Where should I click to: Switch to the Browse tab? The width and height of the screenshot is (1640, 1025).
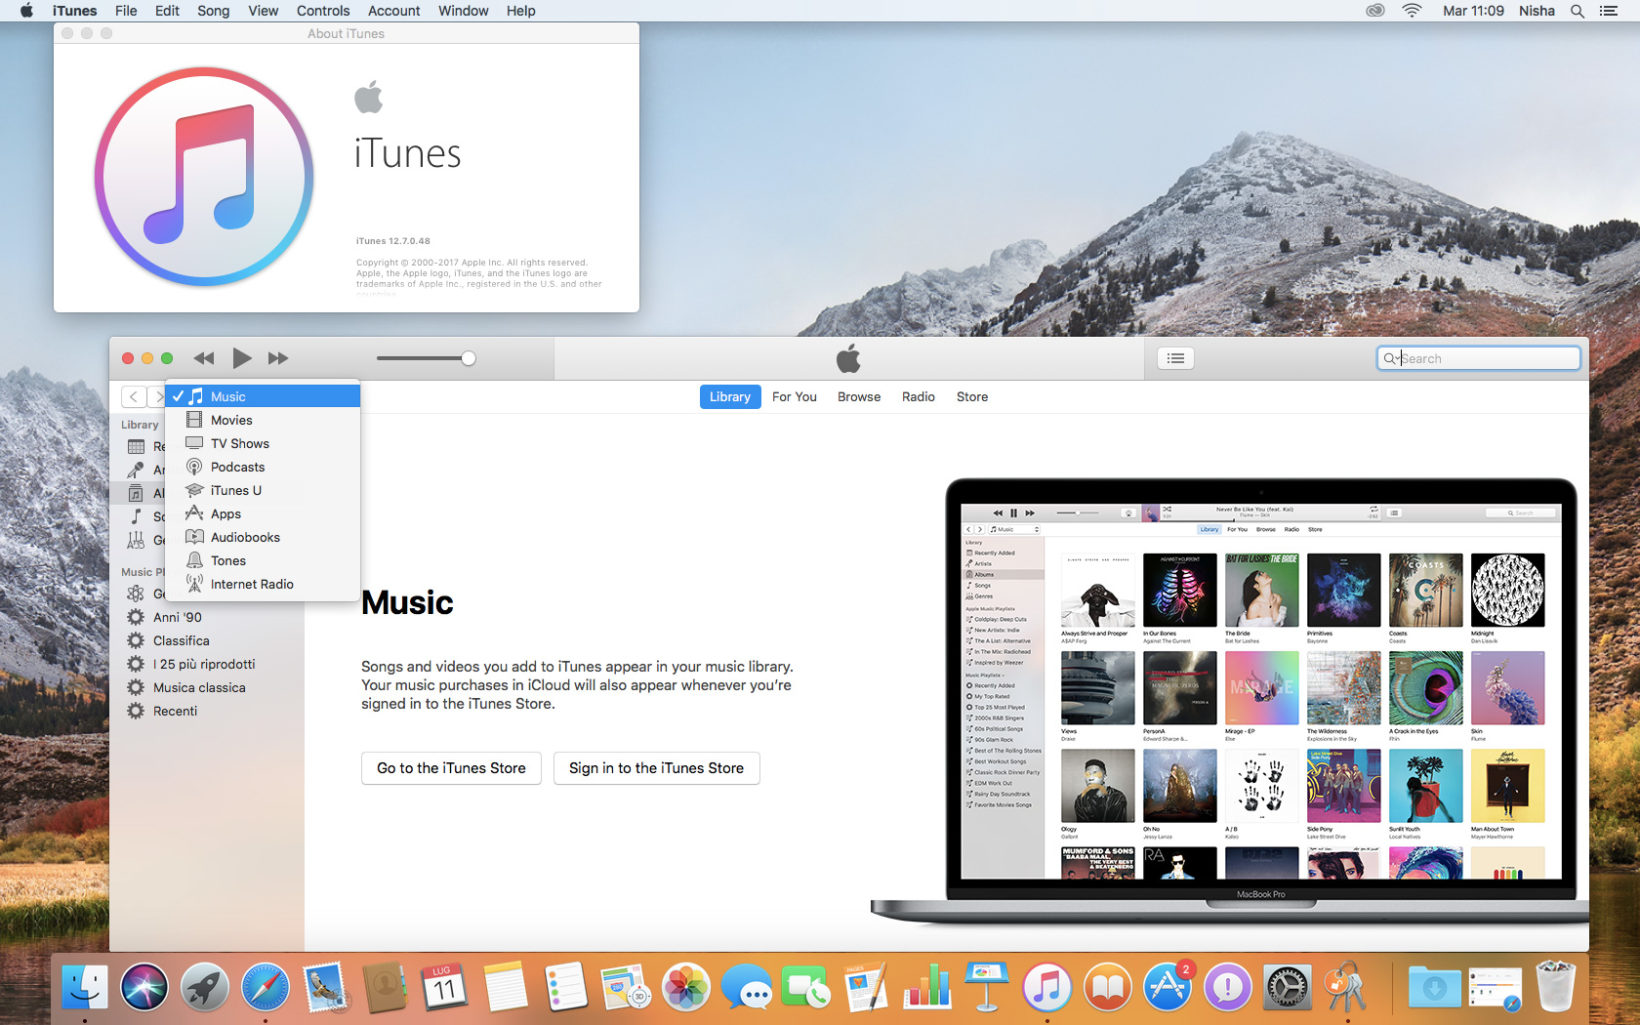pos(859,397)
